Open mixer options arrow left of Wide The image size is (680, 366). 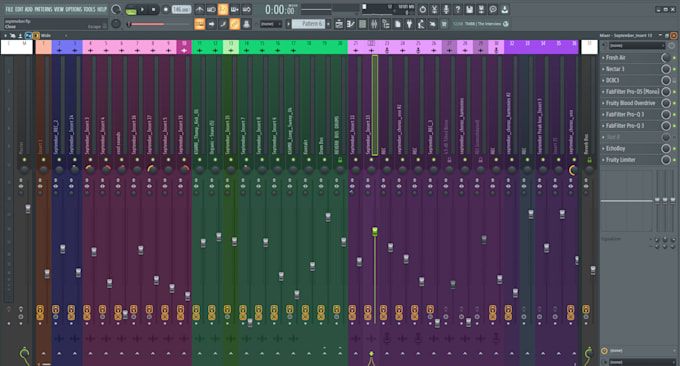coord(5,36)
